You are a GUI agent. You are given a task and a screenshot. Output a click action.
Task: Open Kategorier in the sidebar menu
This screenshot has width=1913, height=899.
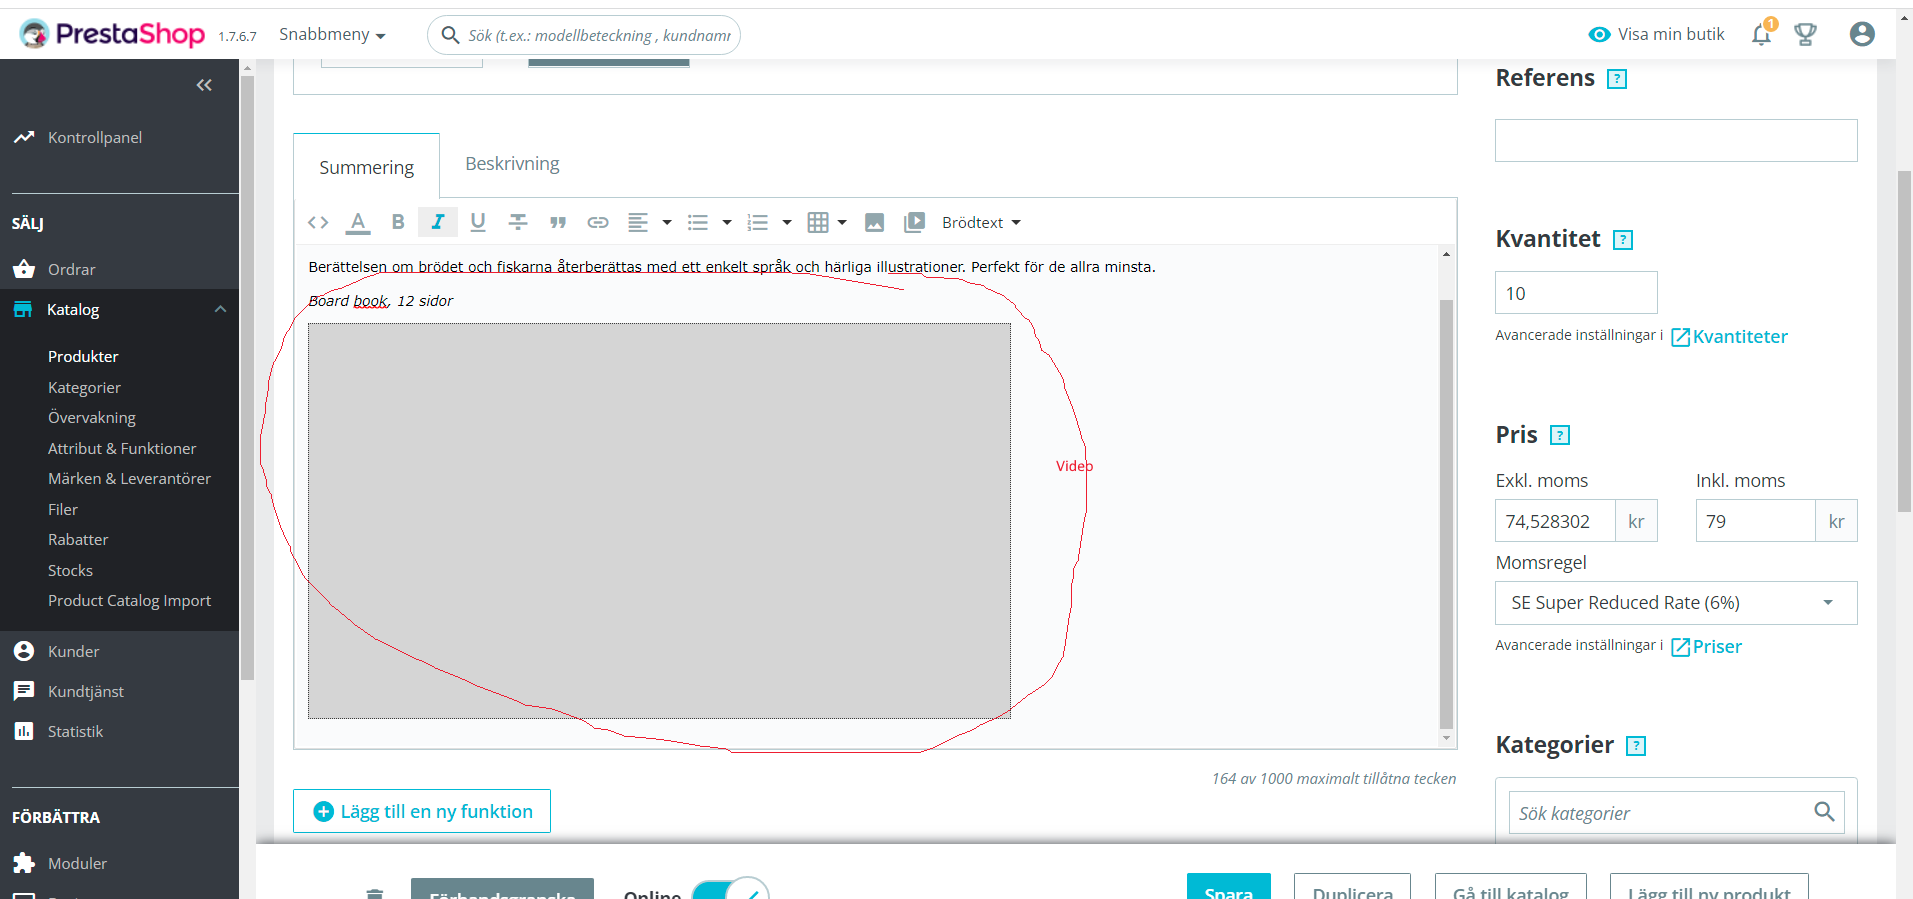(x=84, y=387)
